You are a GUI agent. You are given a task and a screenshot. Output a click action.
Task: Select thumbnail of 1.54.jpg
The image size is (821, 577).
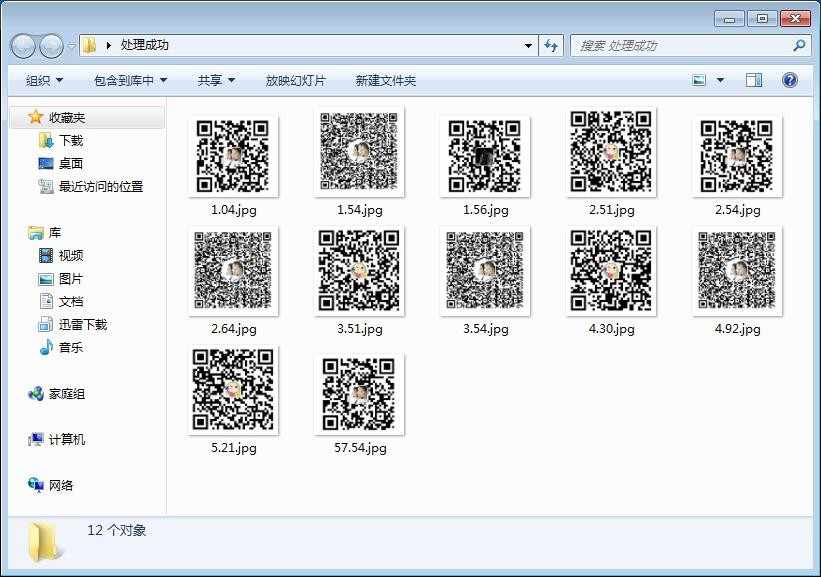359,152
